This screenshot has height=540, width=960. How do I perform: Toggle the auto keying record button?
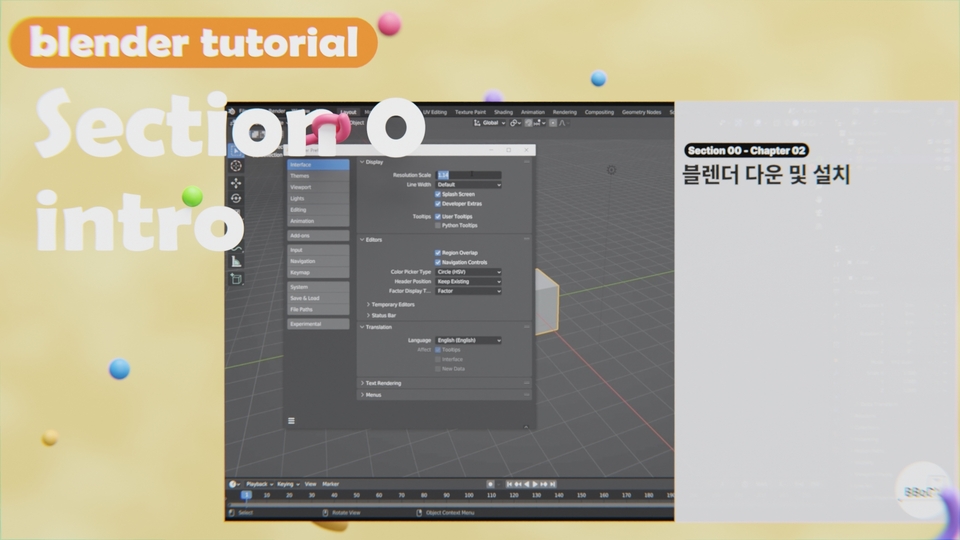[490, 484]
